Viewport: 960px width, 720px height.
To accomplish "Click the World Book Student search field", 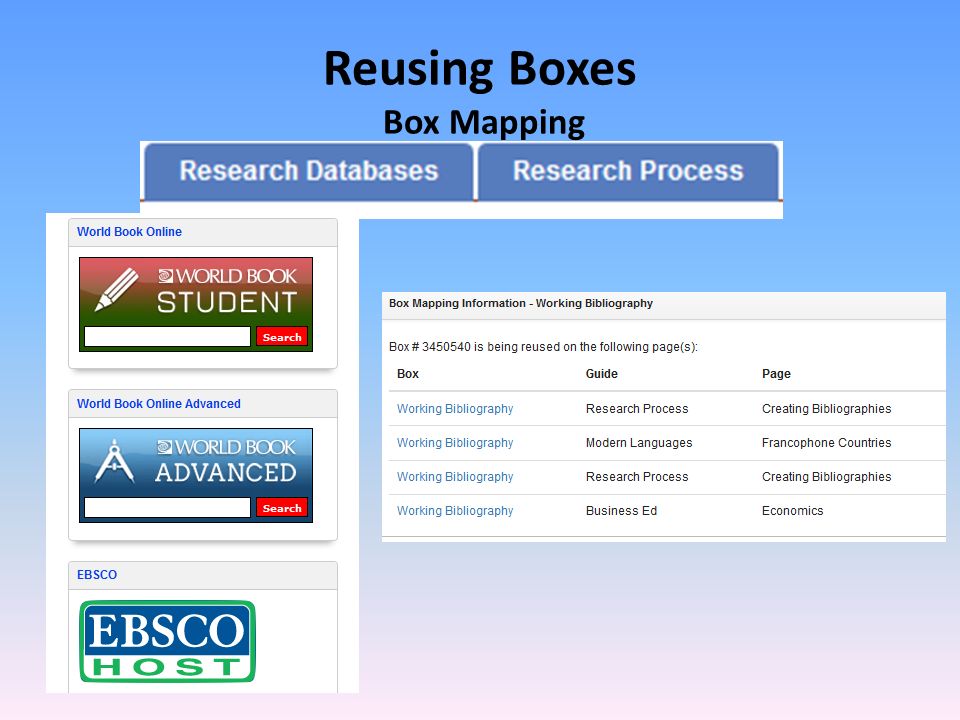I will click(x=167, y=336).
